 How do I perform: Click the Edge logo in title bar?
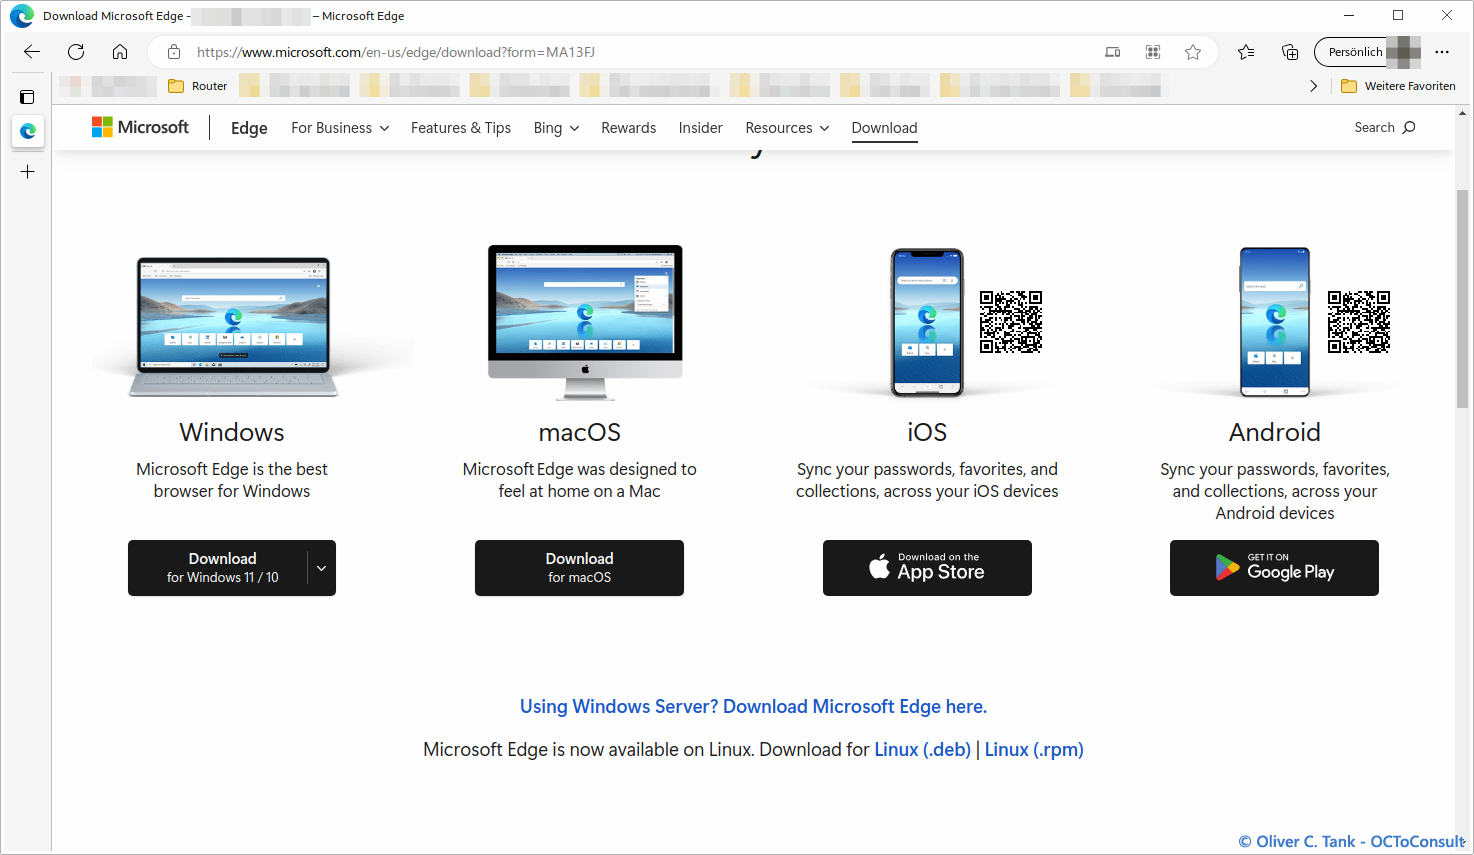click(x=22, y=16)
